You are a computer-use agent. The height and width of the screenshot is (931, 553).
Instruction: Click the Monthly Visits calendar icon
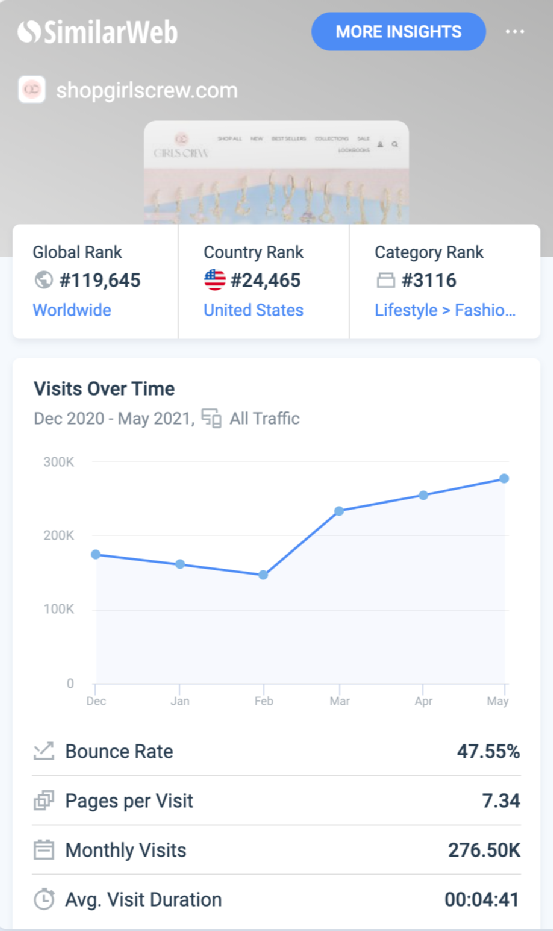[x=44, y=850]
